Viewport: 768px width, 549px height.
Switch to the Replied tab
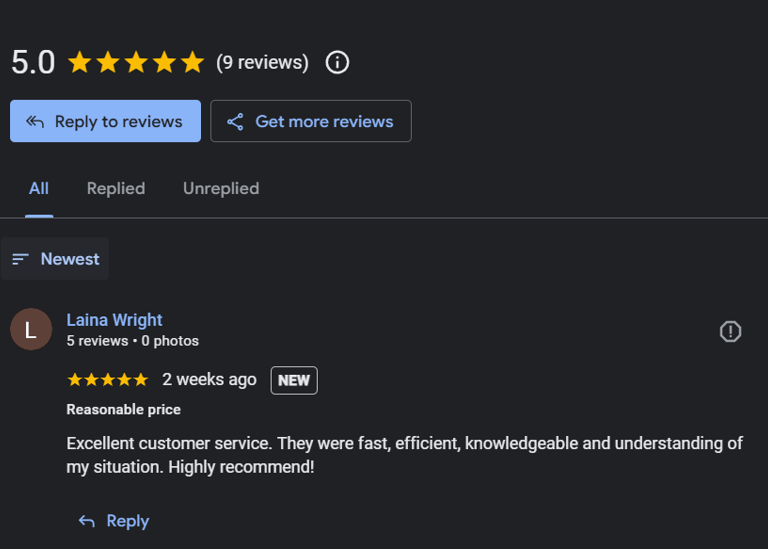click(116, 188)
